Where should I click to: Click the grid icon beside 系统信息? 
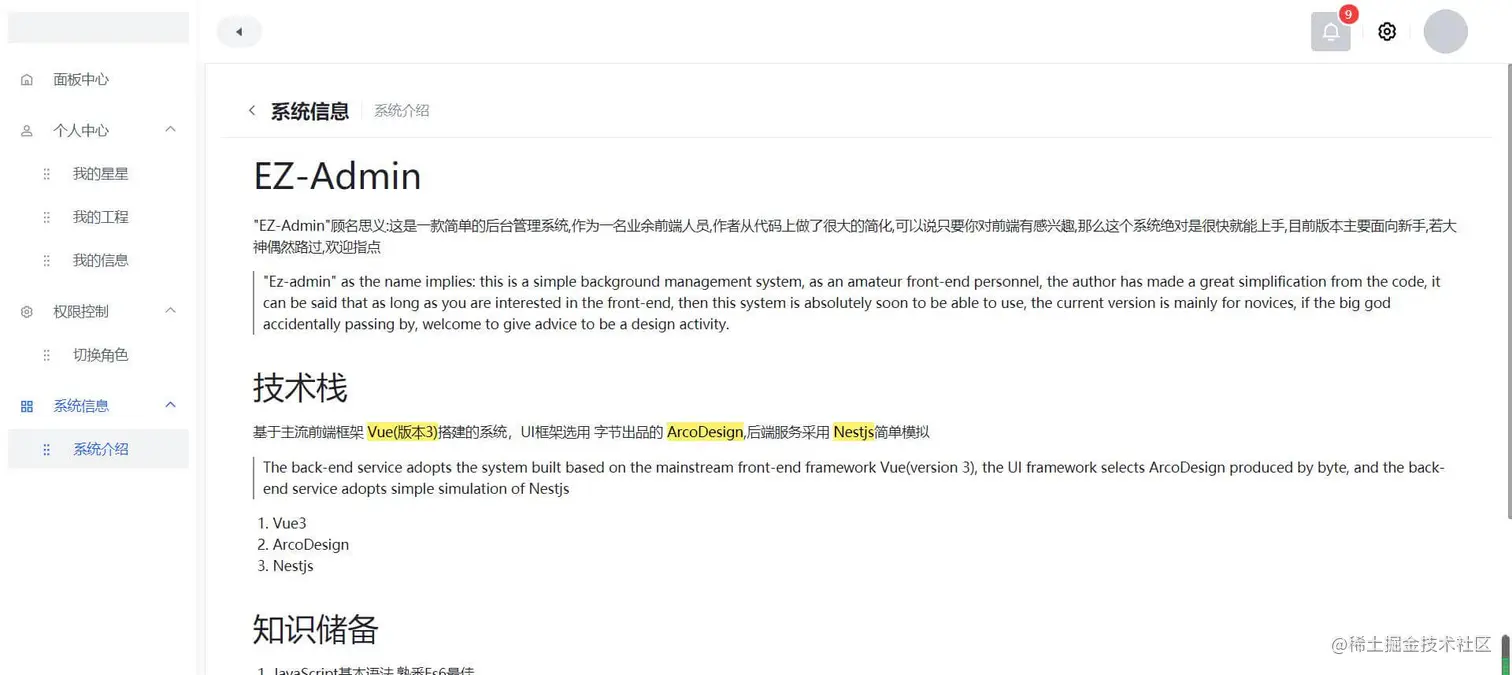(x=27, y=406)
